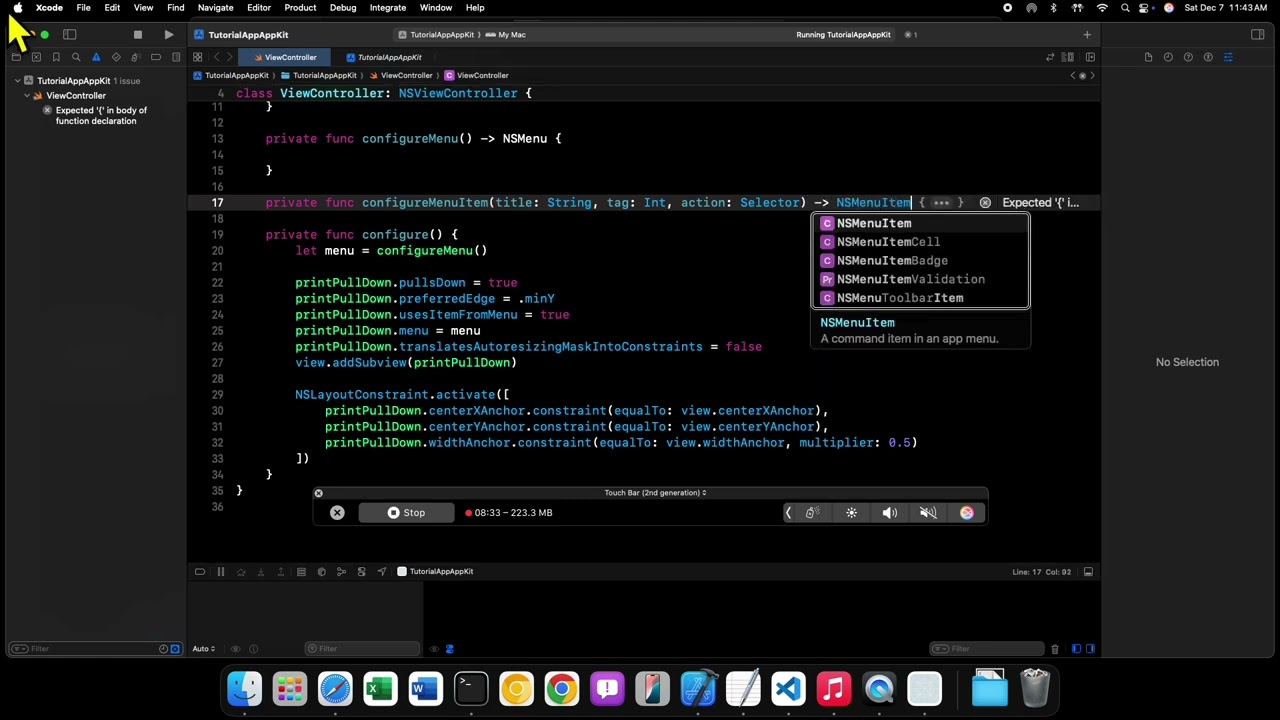This screenshot has height=720, width=1280.
Task: Open the related items grid menu
Action: tap(198, 57)
